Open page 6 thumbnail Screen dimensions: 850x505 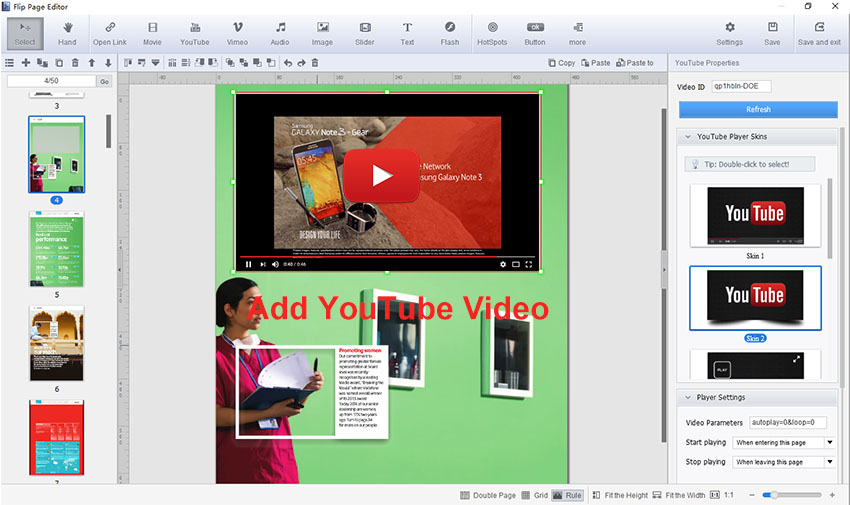tap(56, 343)
